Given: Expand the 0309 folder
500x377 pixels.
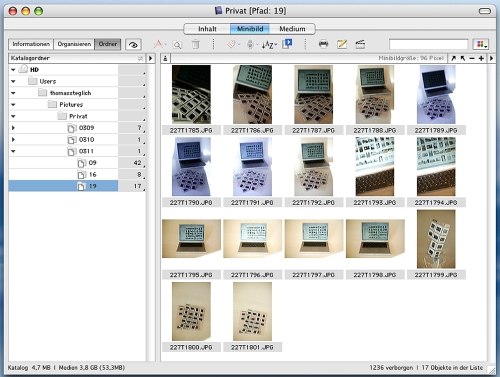Looking at the screenshot, I should point(13,128).
